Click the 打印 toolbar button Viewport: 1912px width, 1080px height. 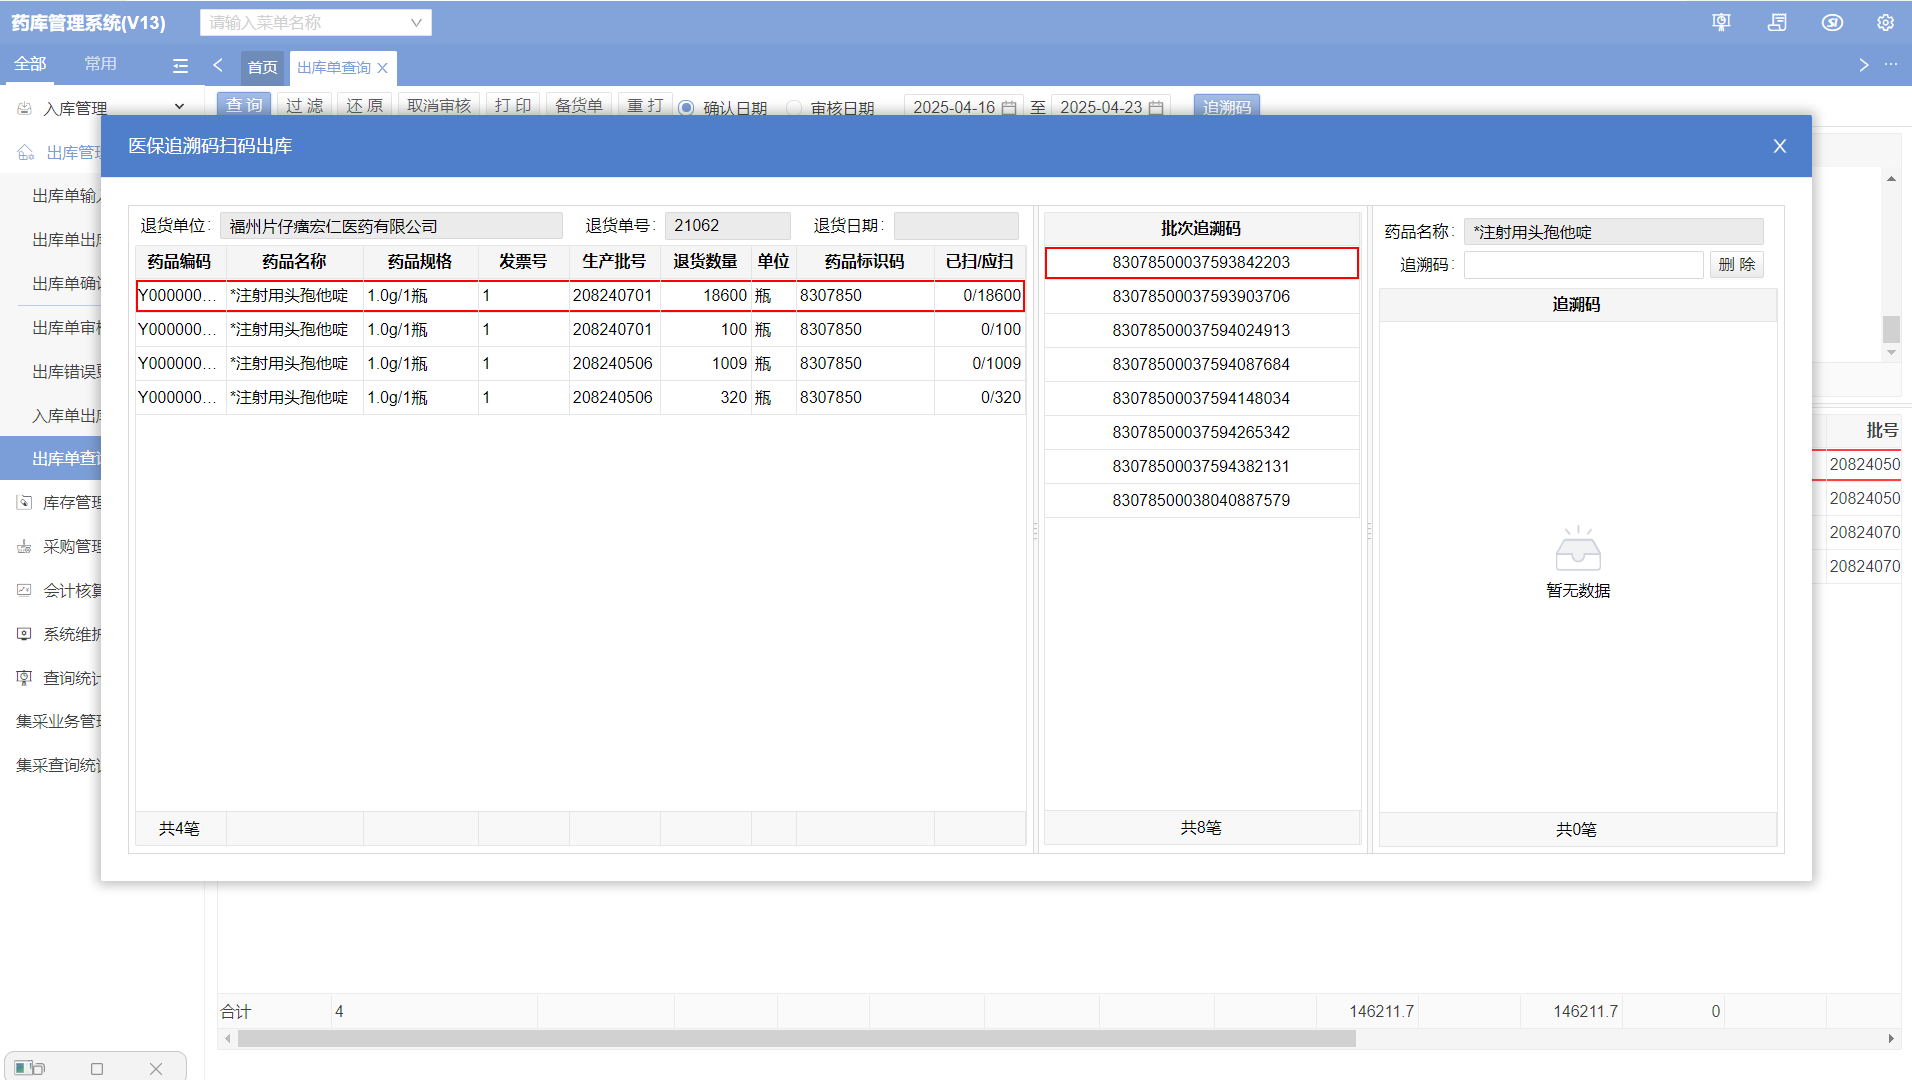(x=513, y=105)
